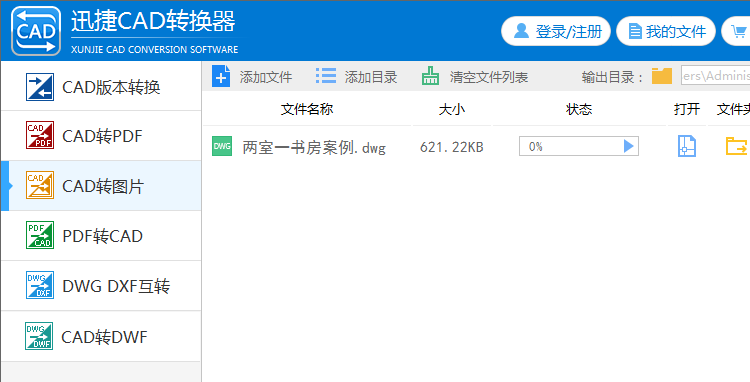Click the 打开 column header
The image size is (750, 382).
pyautogui.click(x=687, y=109)
